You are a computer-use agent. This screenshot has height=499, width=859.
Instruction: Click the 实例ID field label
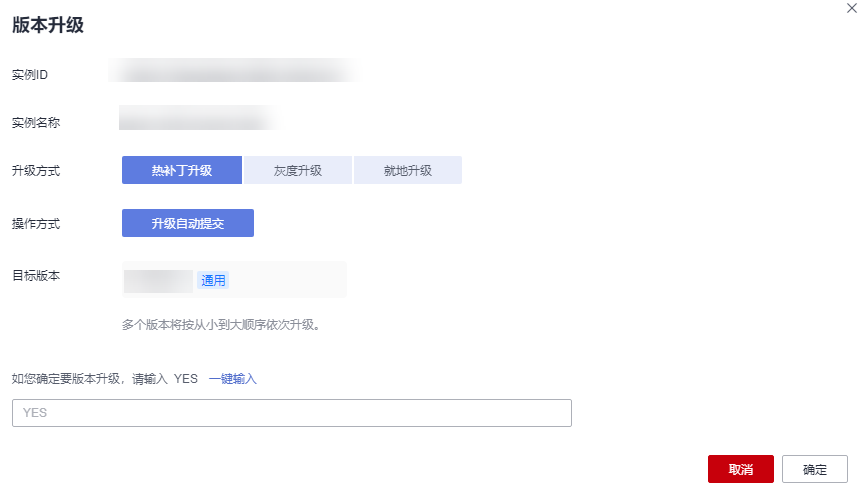(31, 75)
